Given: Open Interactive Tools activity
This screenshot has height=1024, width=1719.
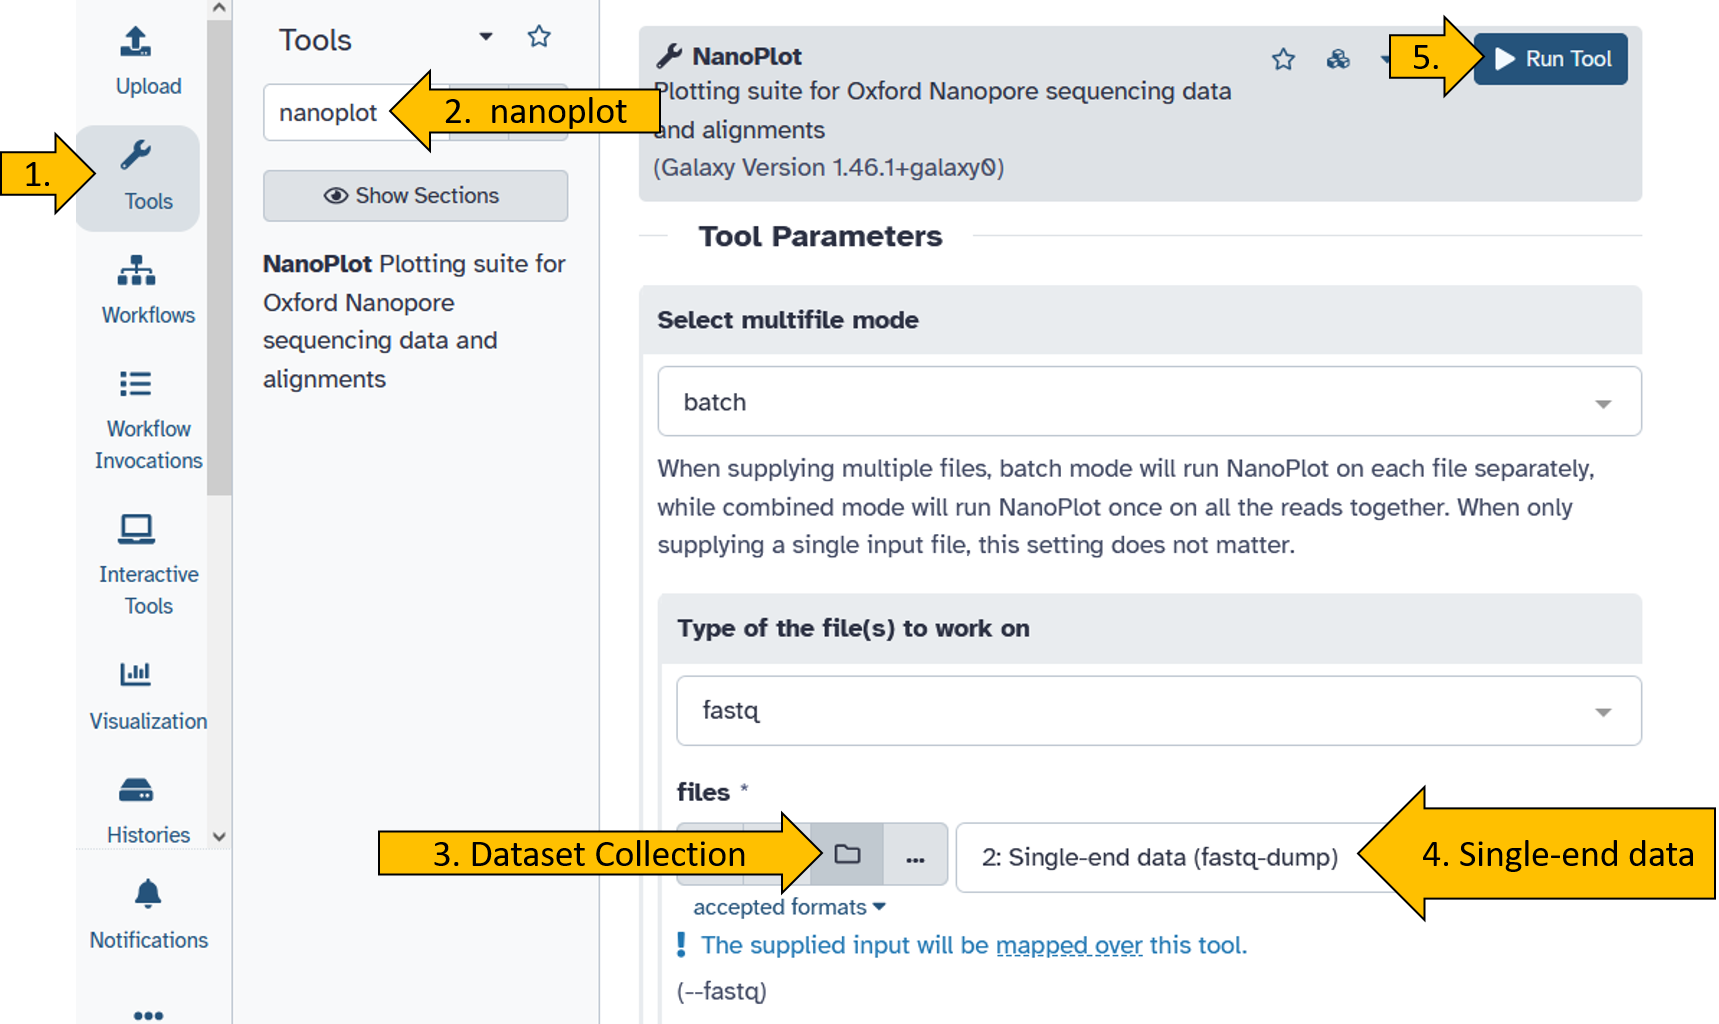Looking at the screenshot, I should pyautogui.click(x=148, y=564).
